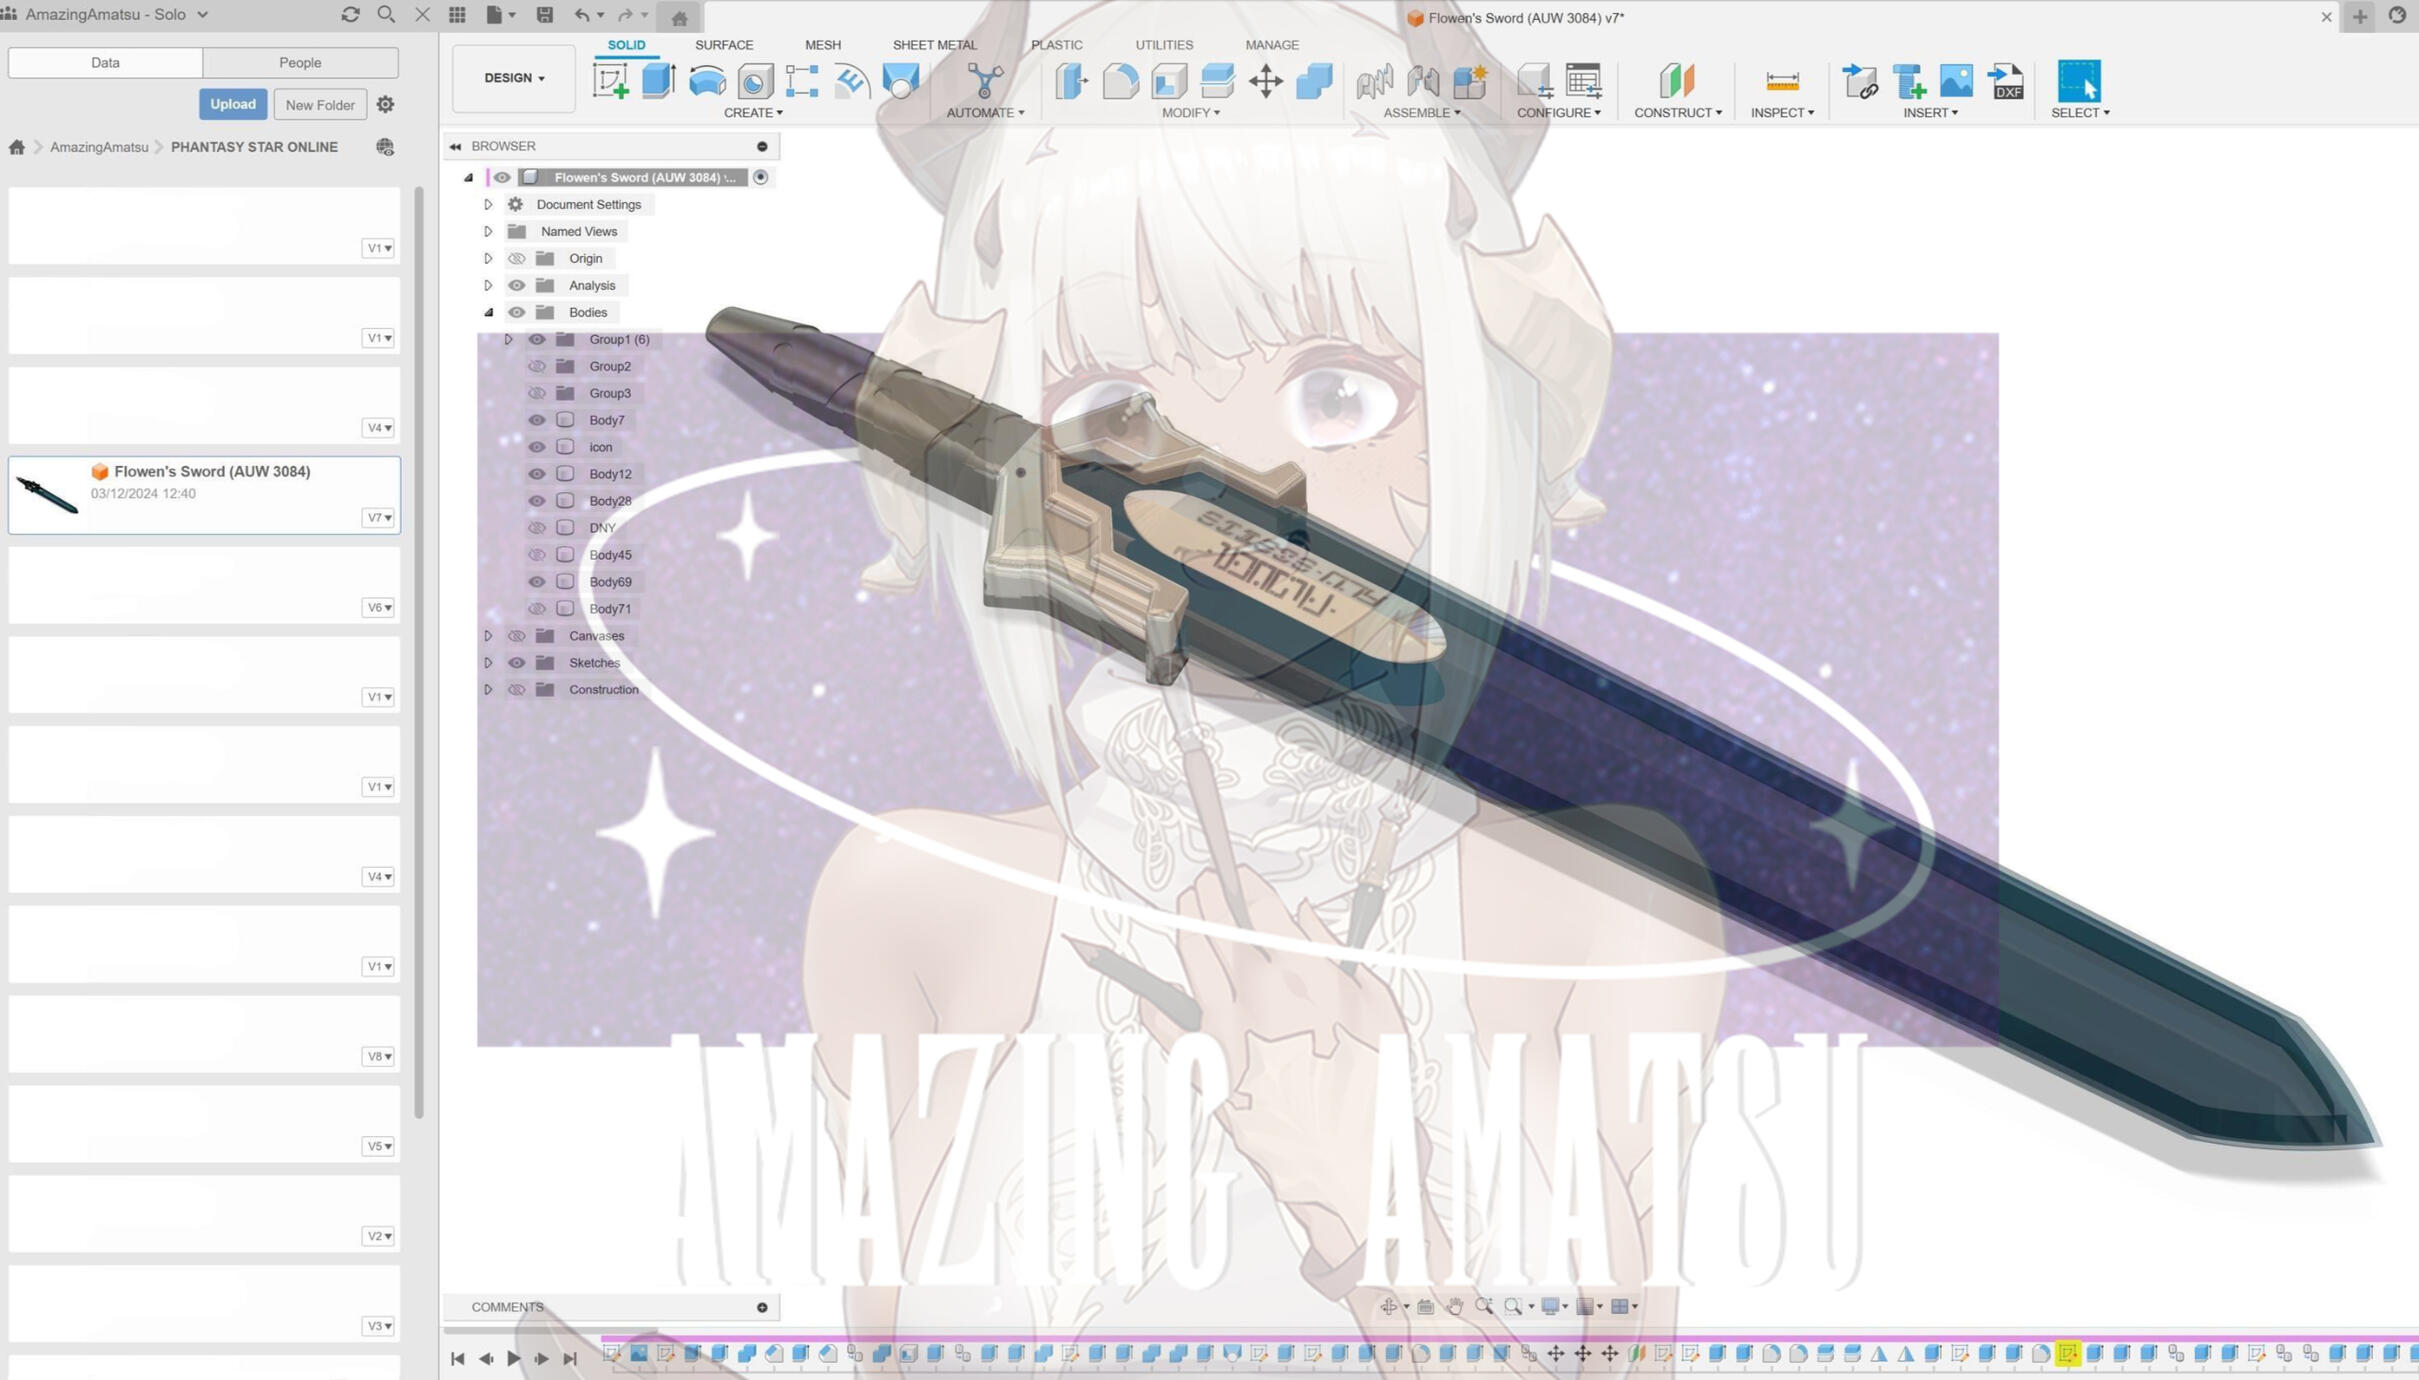The image size is (2419, 1380).
Task: Switch to the SURFACE tab
Action: (x=724, y=45)
